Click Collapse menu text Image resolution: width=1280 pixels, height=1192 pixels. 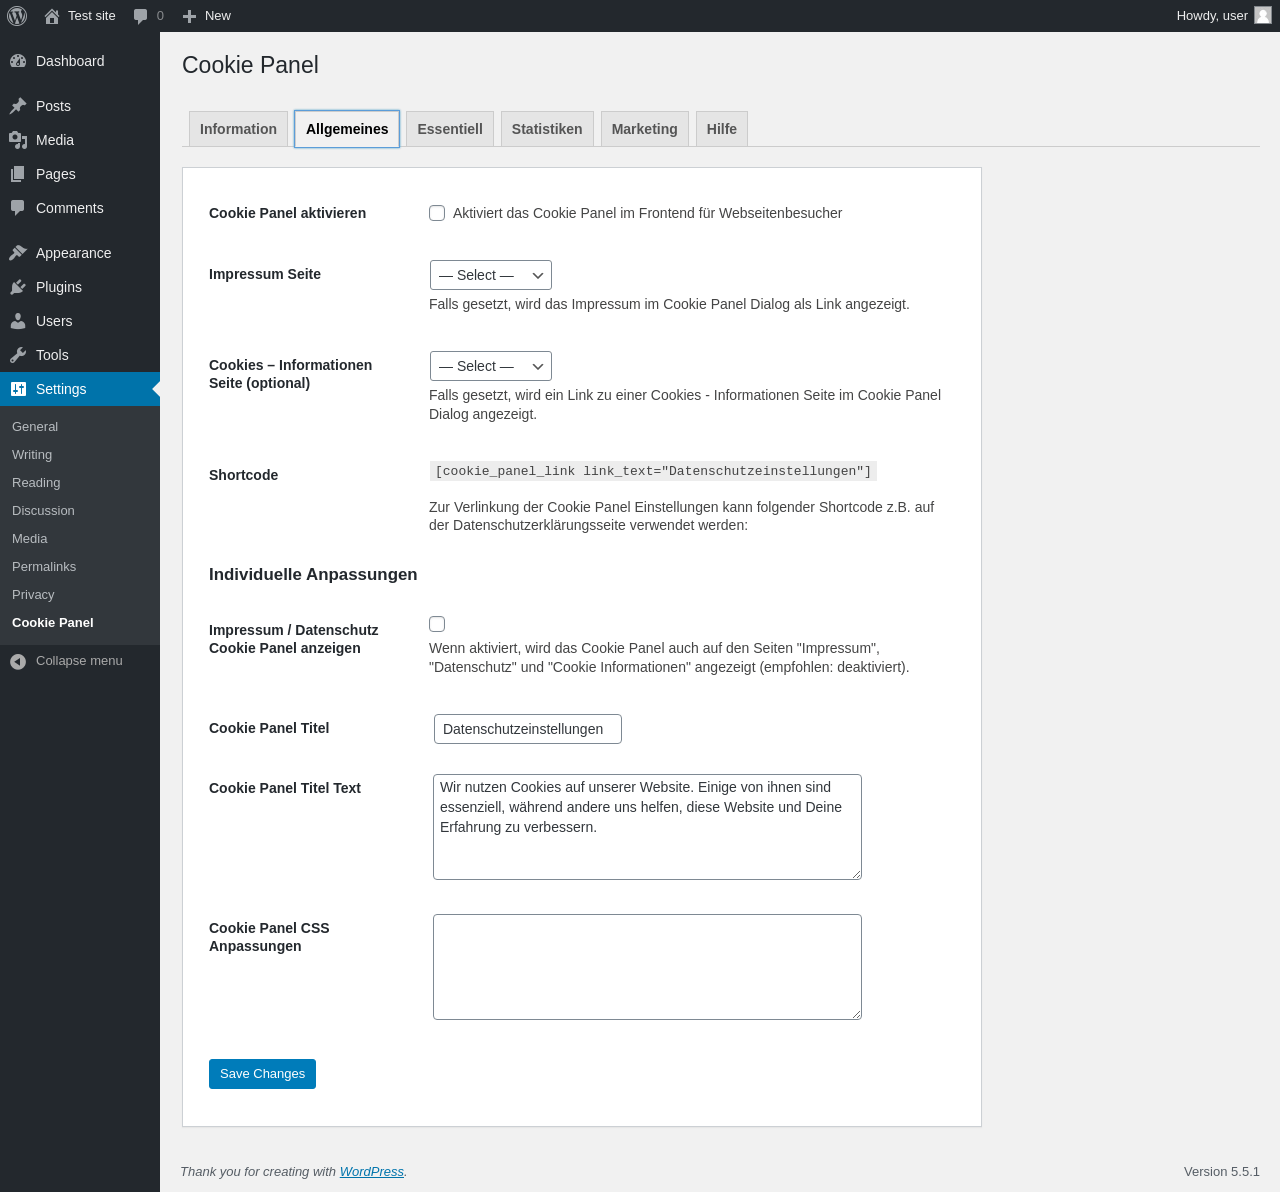[79, 661]
